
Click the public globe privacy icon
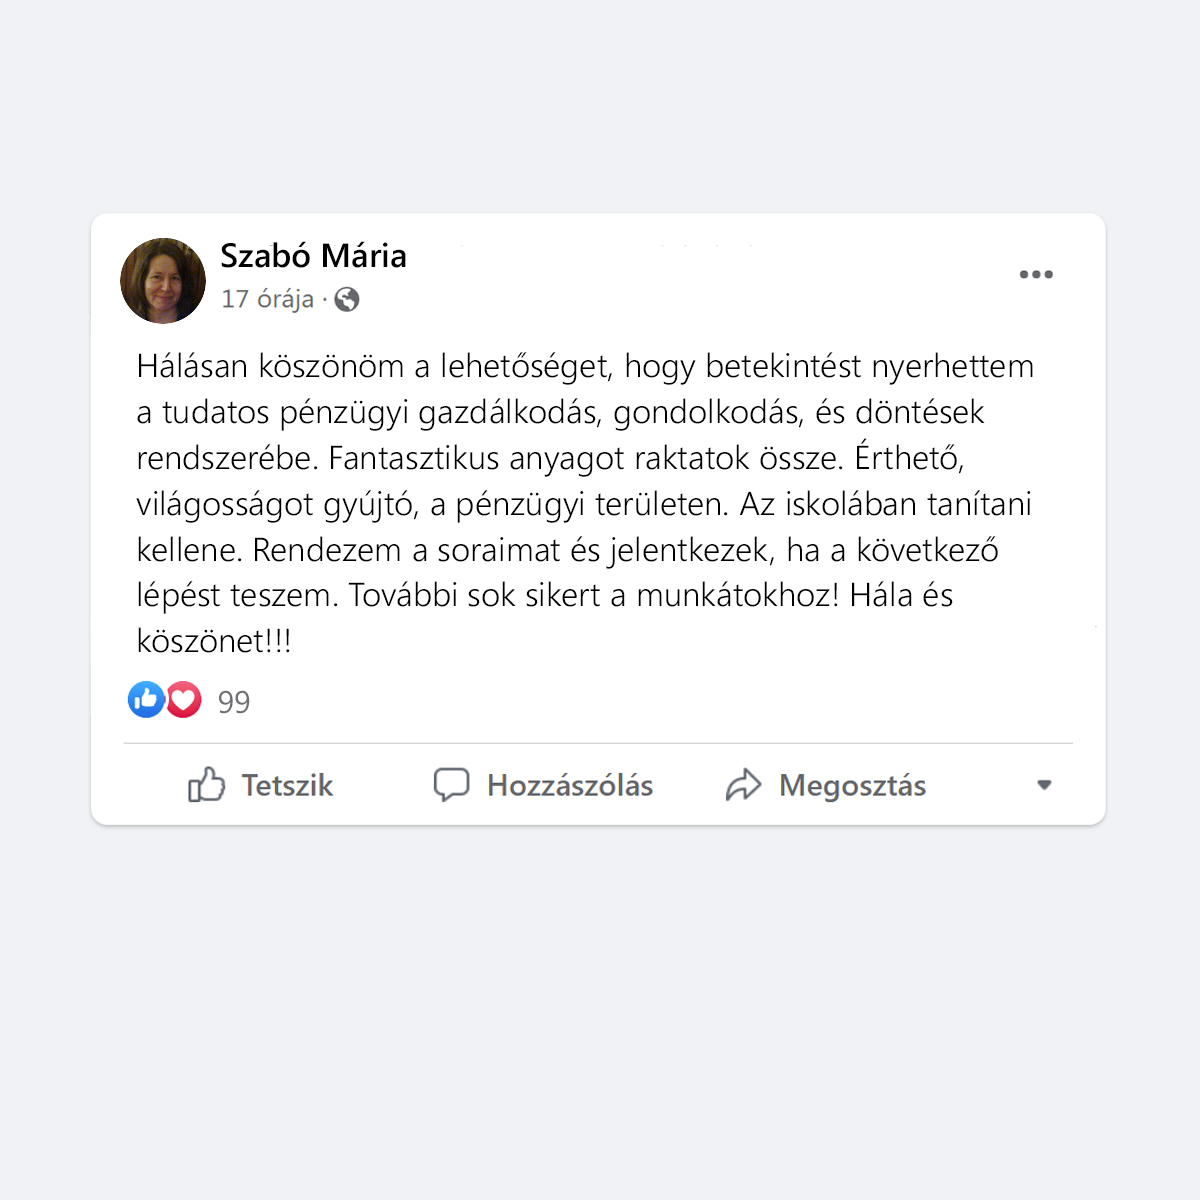coord(347,299)
